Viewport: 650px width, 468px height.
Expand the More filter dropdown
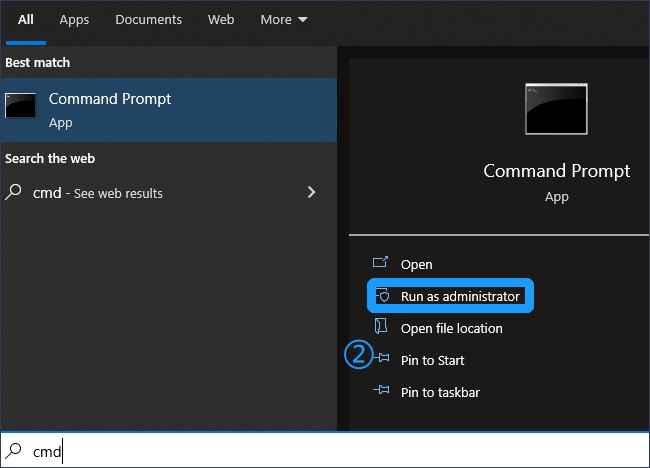pos(284,19)
